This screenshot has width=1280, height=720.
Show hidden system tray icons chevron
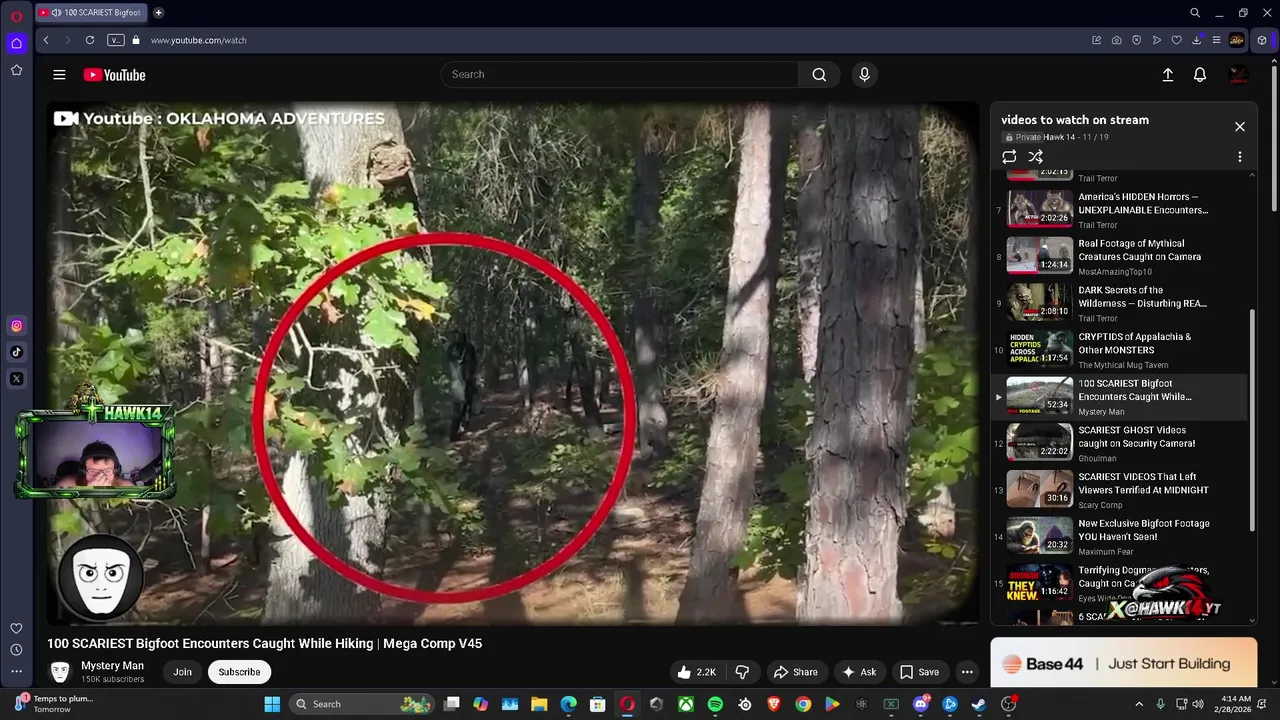tap(1139, 704)
